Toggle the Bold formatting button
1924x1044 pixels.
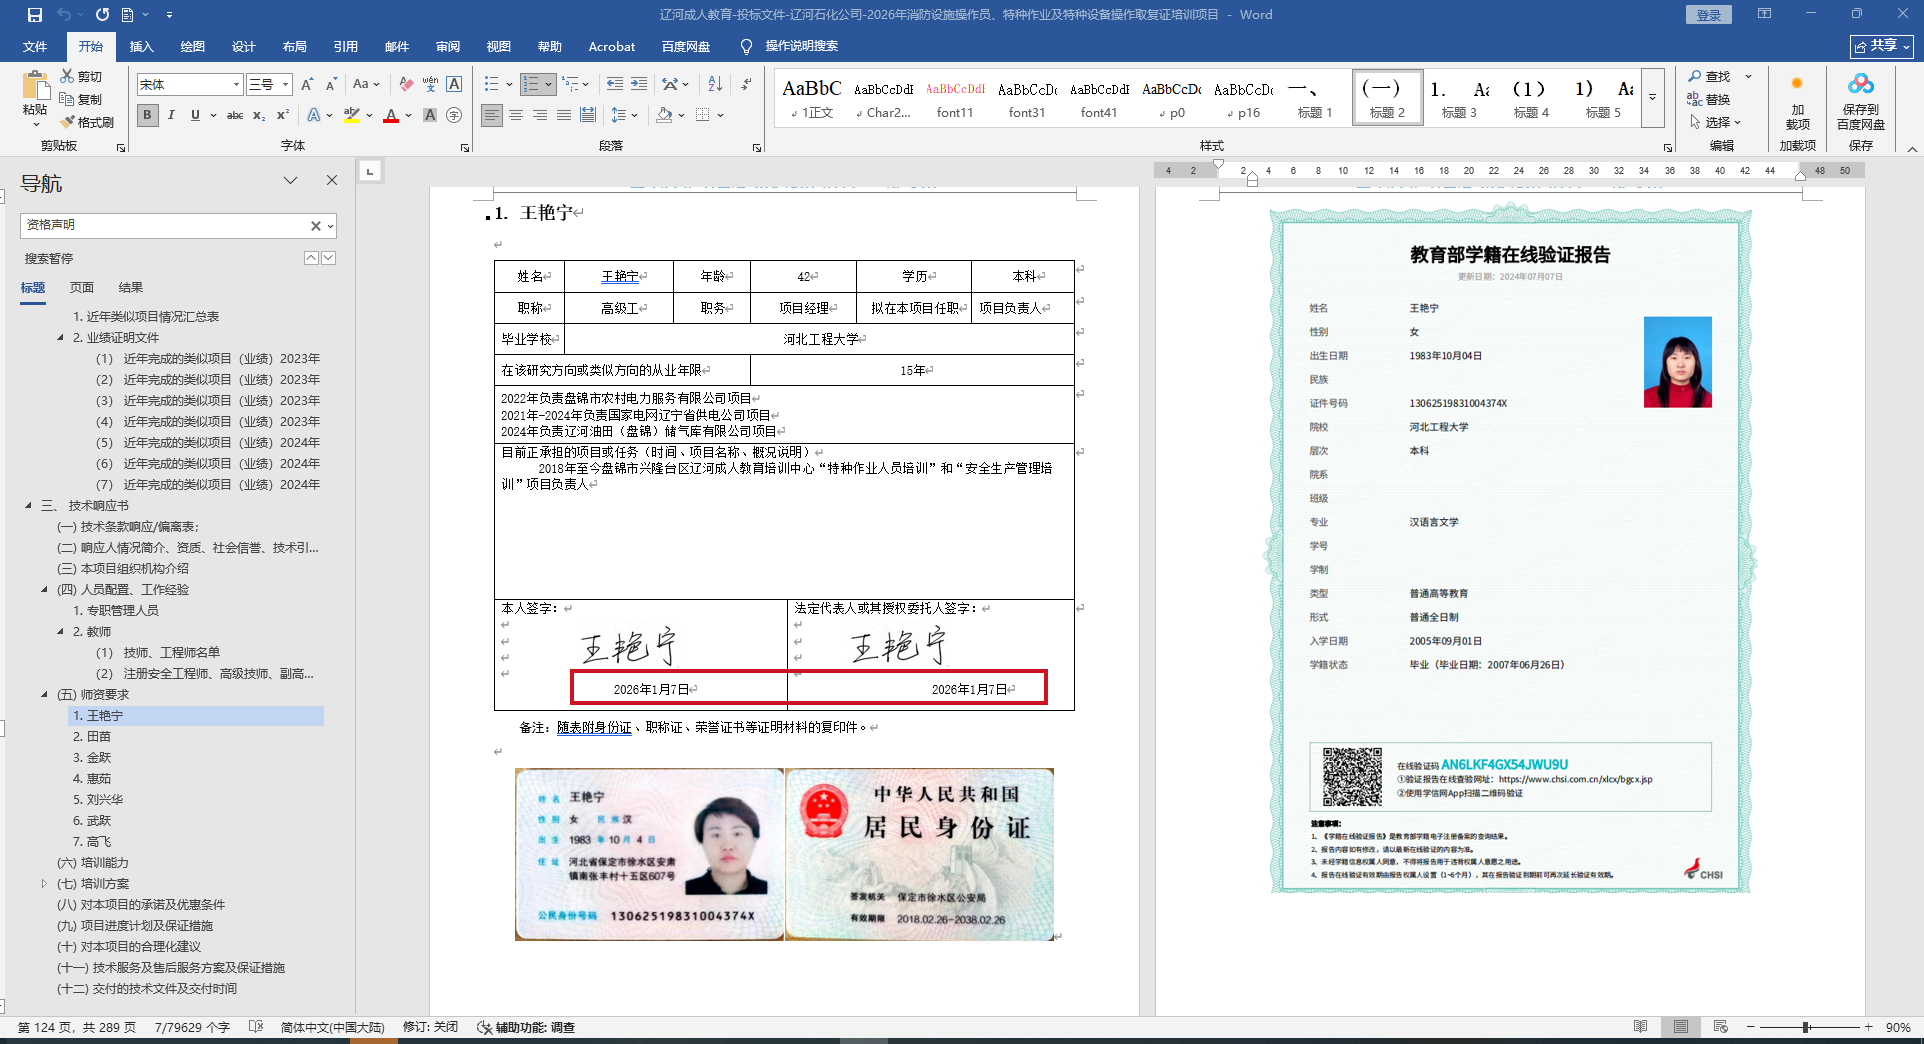[x=148, y=116]
